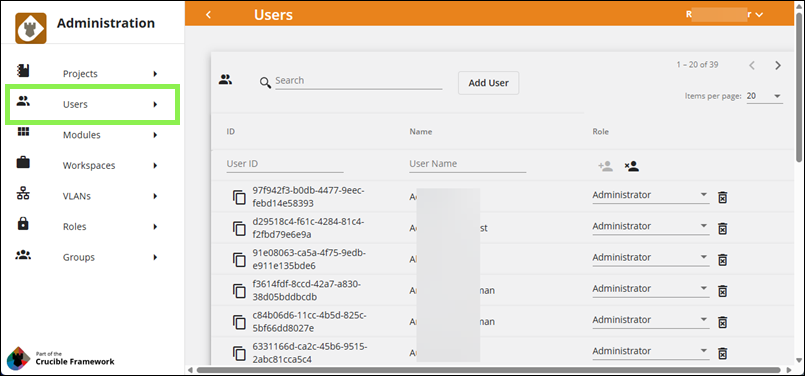Delete the user with ID 6331166d
Image resolution: width=805 pixels, height=376 pixels.
point(722,353)
